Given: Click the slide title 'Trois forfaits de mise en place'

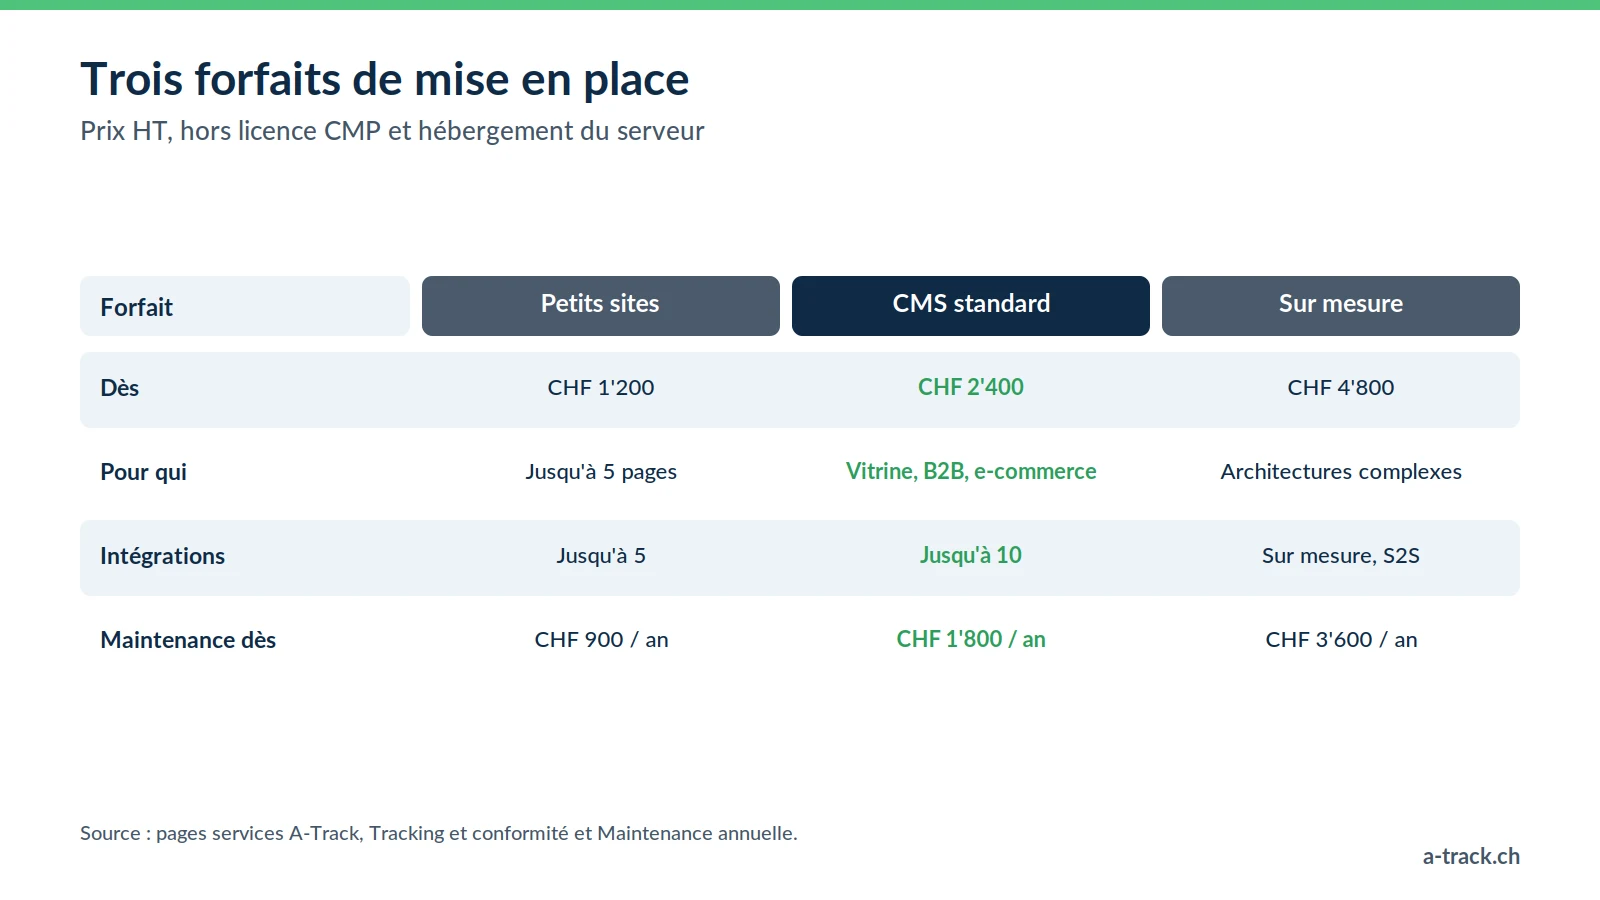Looking at the screenshot, I should (x=385, y=79).
